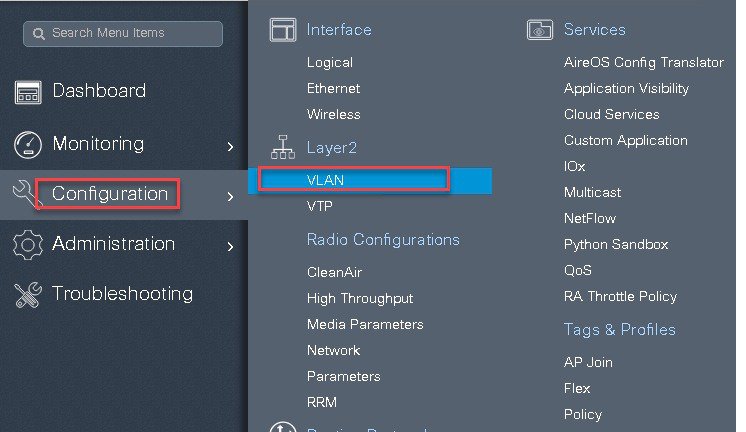Open CleanAir radio configuration
Screen dimensions: 746x432
coord(334,273)
